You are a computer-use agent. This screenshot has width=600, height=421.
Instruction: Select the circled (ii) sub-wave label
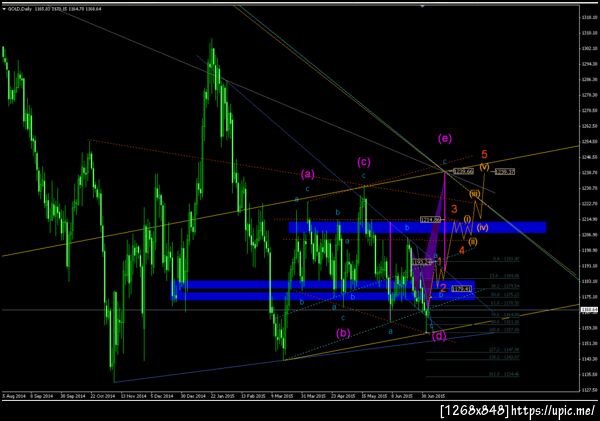(473, 242)
